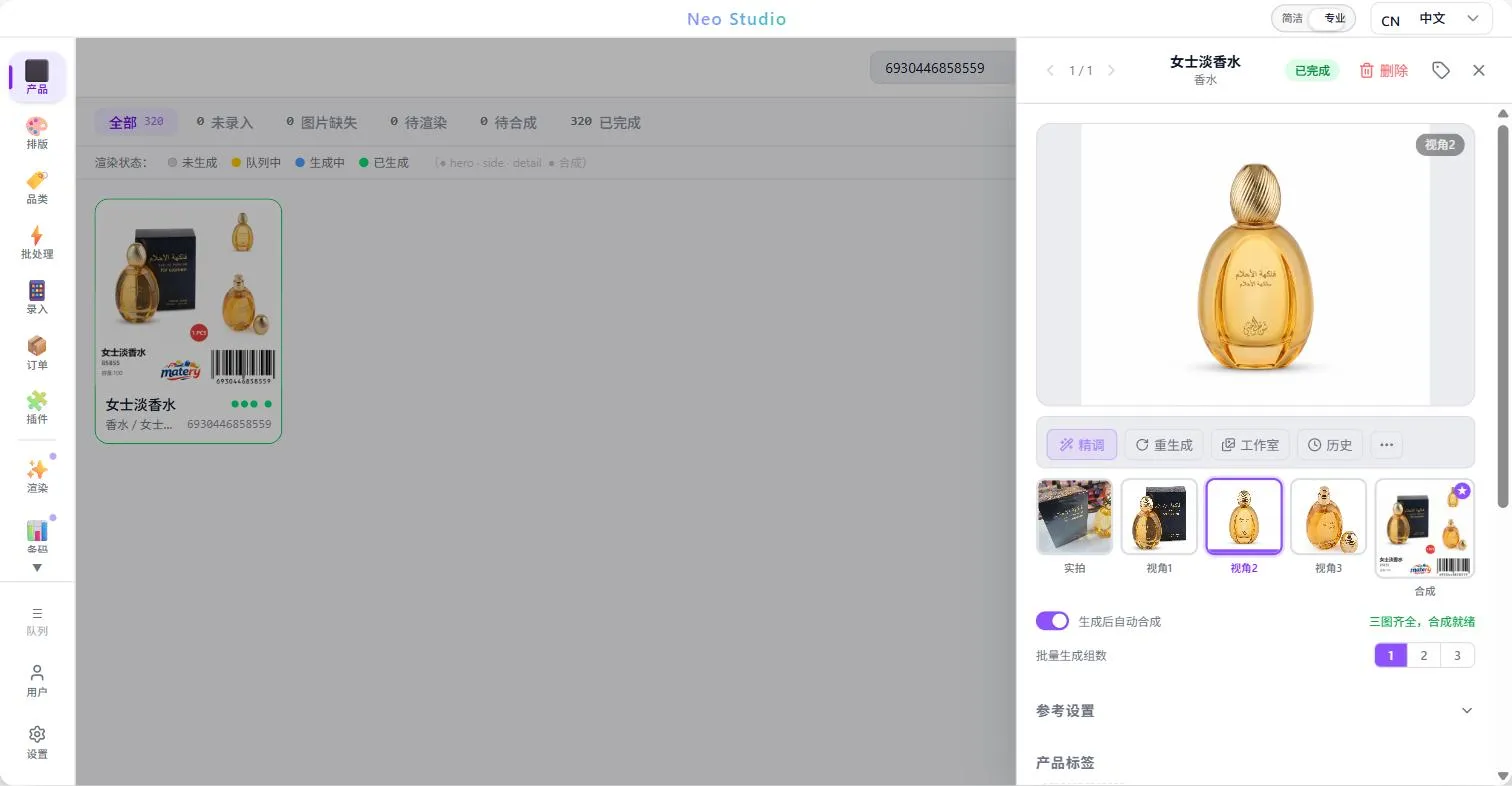
Task: Click the 重生成 regenerate button
Action: coord(1164,445)
